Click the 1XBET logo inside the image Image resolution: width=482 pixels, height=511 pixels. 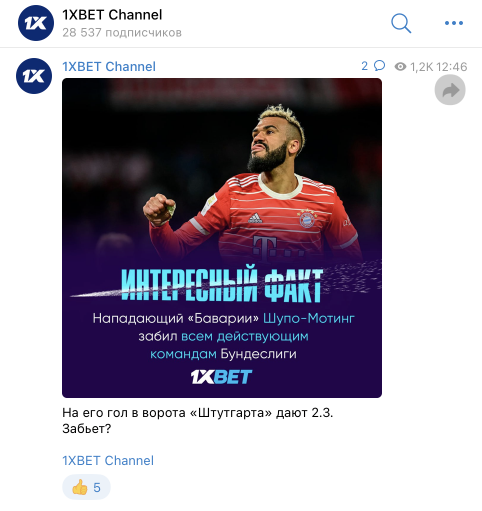[221, 377]
